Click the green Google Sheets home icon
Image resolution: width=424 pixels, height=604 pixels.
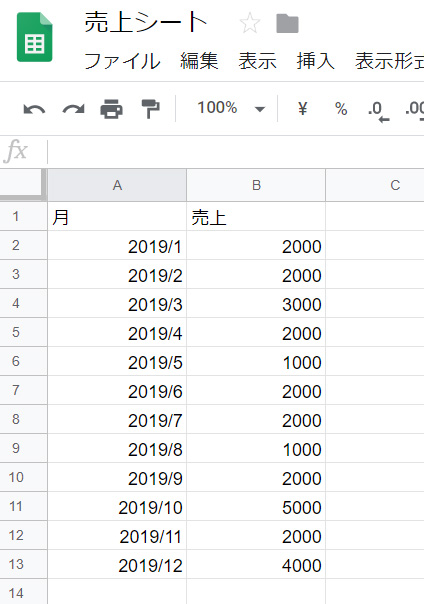35,37
